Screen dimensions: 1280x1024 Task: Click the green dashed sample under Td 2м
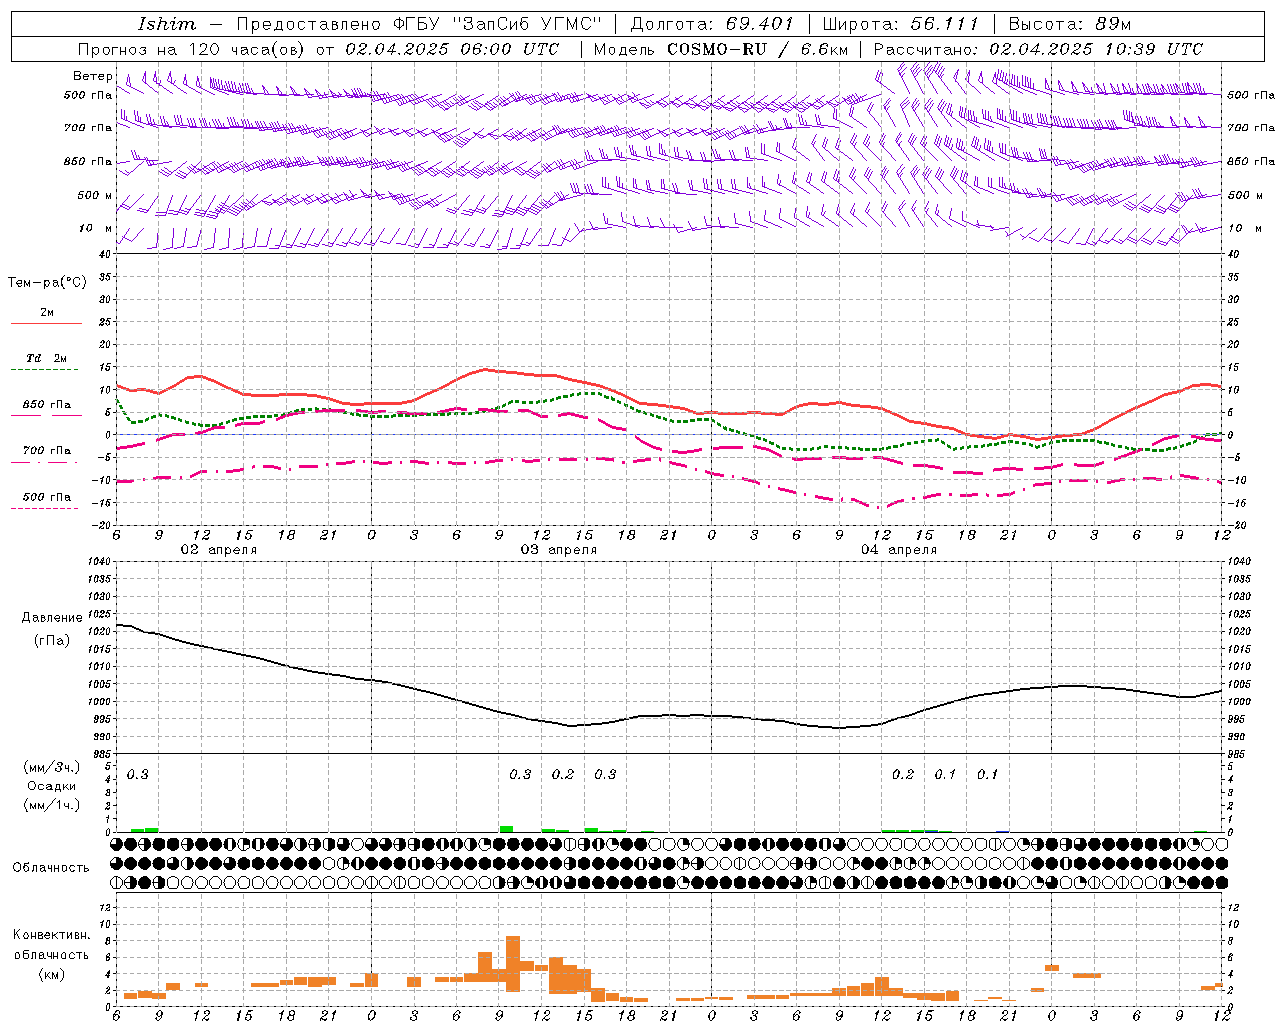pos(45,371)
